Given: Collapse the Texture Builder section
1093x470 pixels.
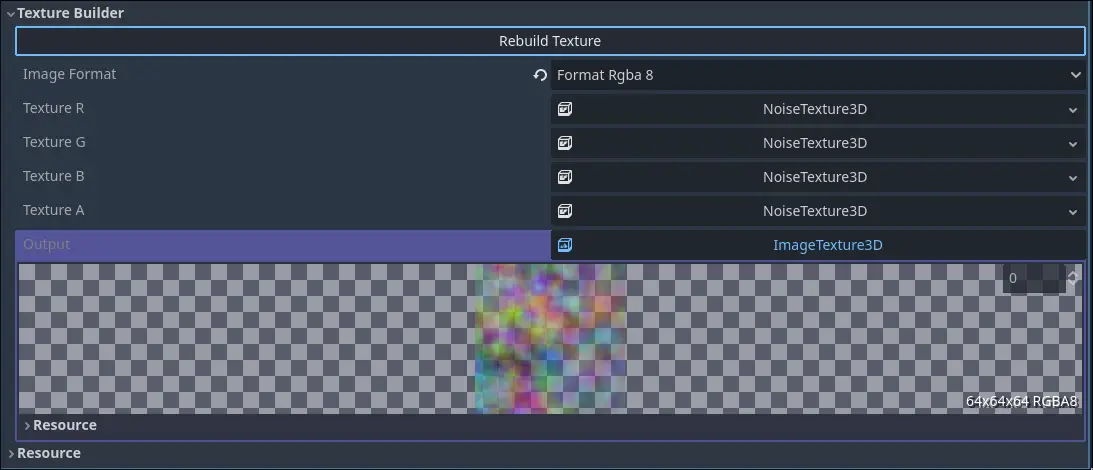Looking at the screenshot, I should (11, 13).
